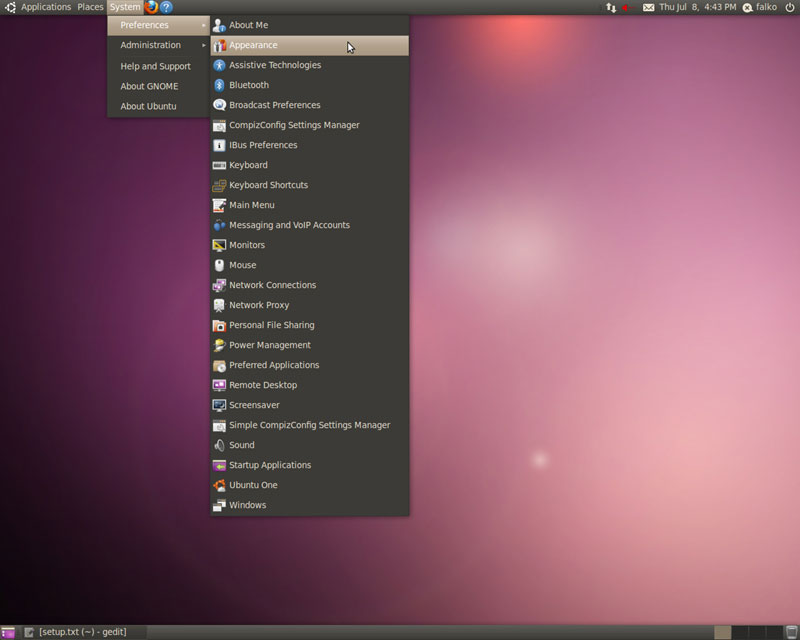Open Keyboard Shortcuts preferences
This screenshot has width=800, height=640.
tap(268, 185)
